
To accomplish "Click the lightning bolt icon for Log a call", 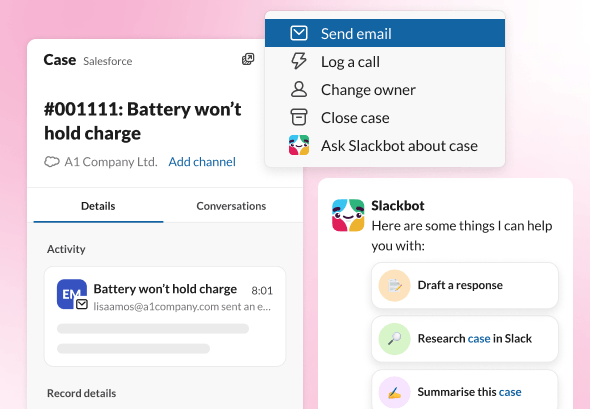I will point(299,61).
